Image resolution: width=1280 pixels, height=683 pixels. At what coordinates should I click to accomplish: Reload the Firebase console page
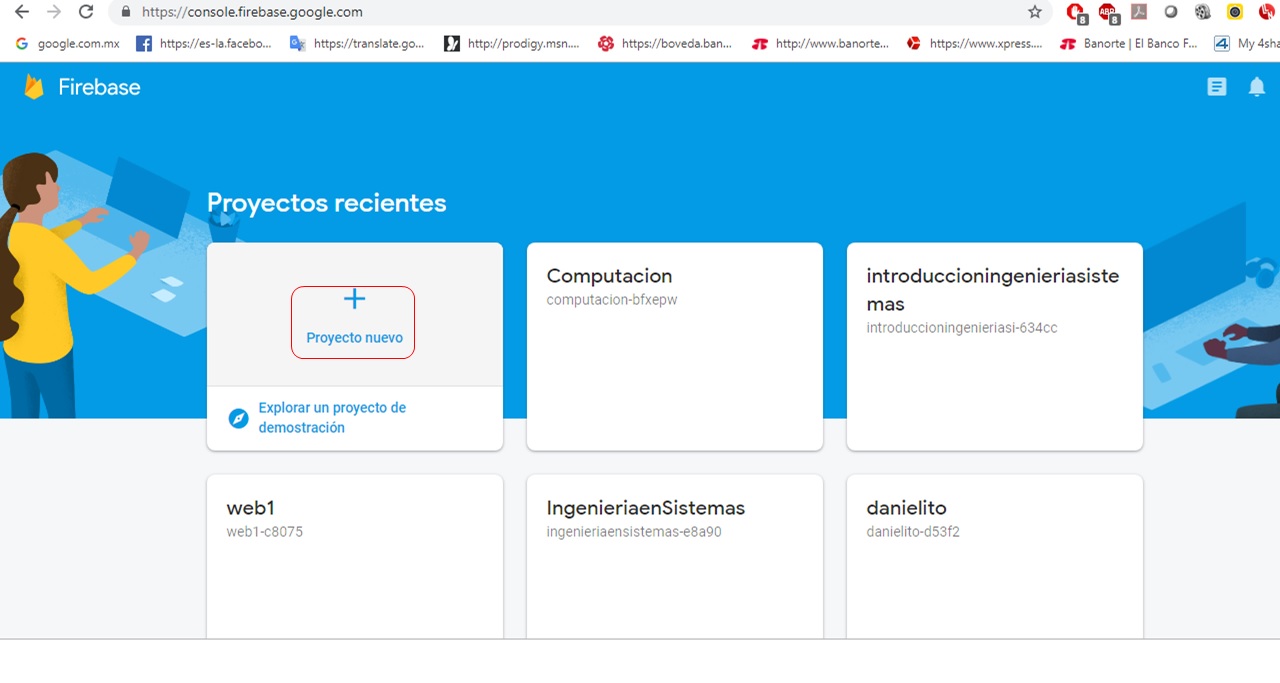[x=86, y=12]
